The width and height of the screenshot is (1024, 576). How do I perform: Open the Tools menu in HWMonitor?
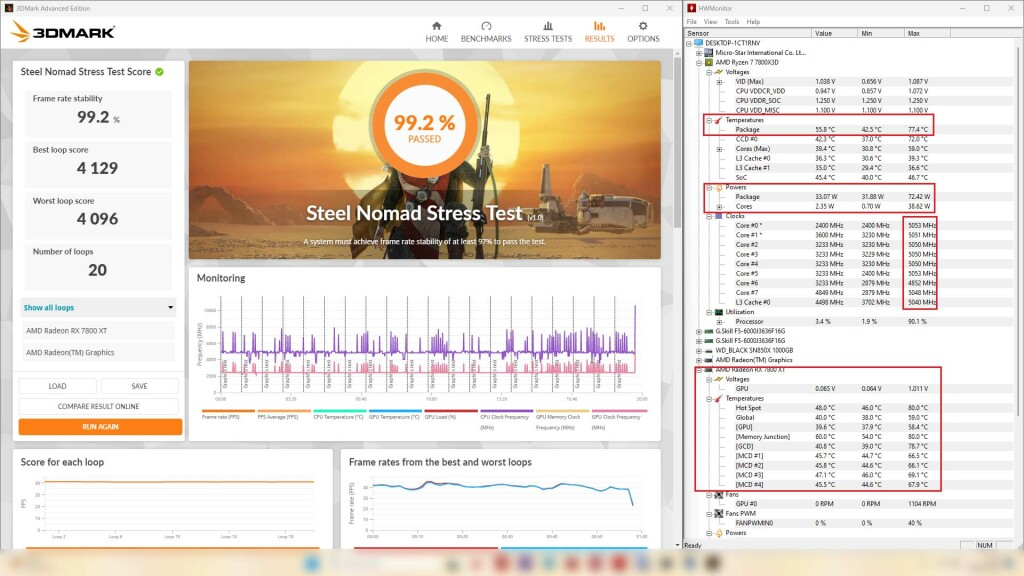point(732,22)
